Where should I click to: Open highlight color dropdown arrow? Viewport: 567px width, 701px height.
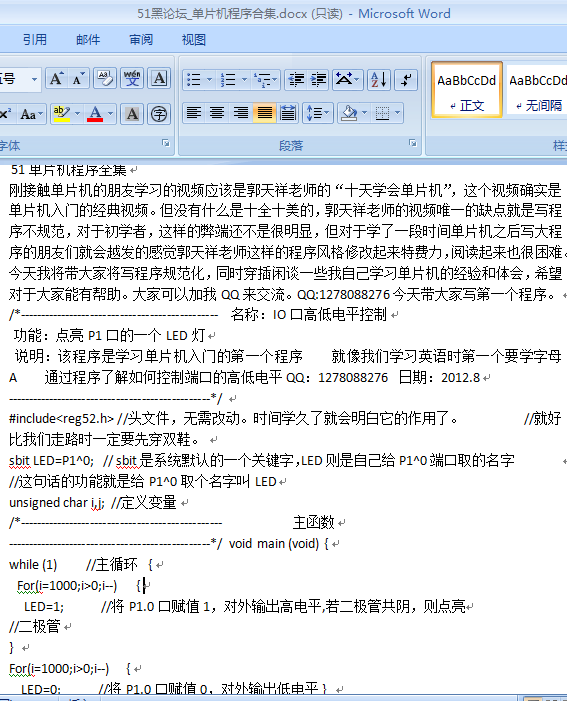(x=78, y=114)
